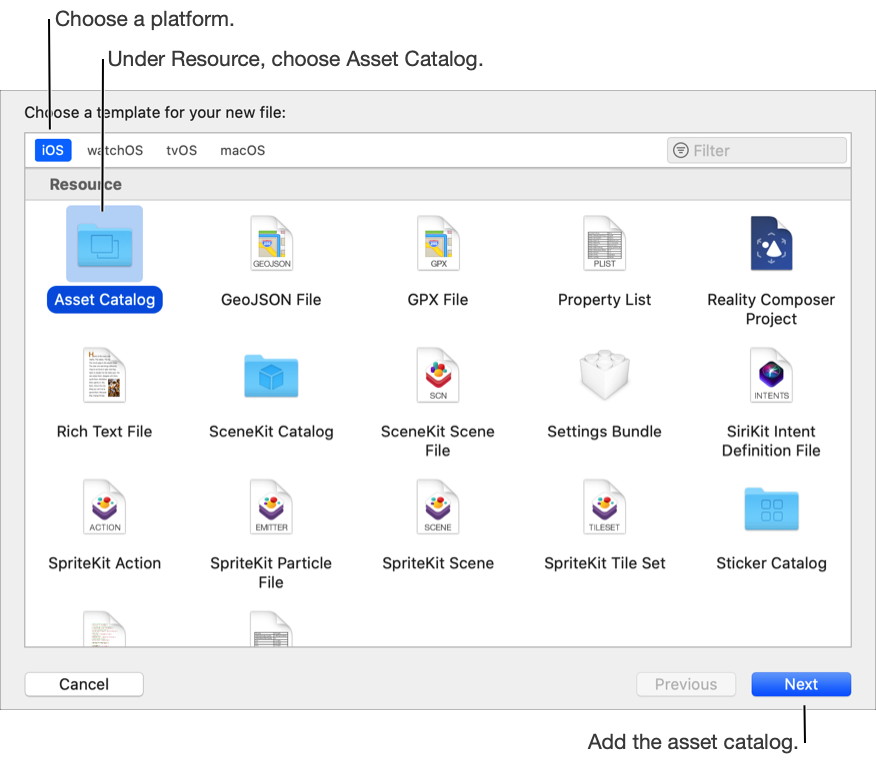Click the SceneKit Catalog label
The image size is (876, 760).
pos(271,431)
